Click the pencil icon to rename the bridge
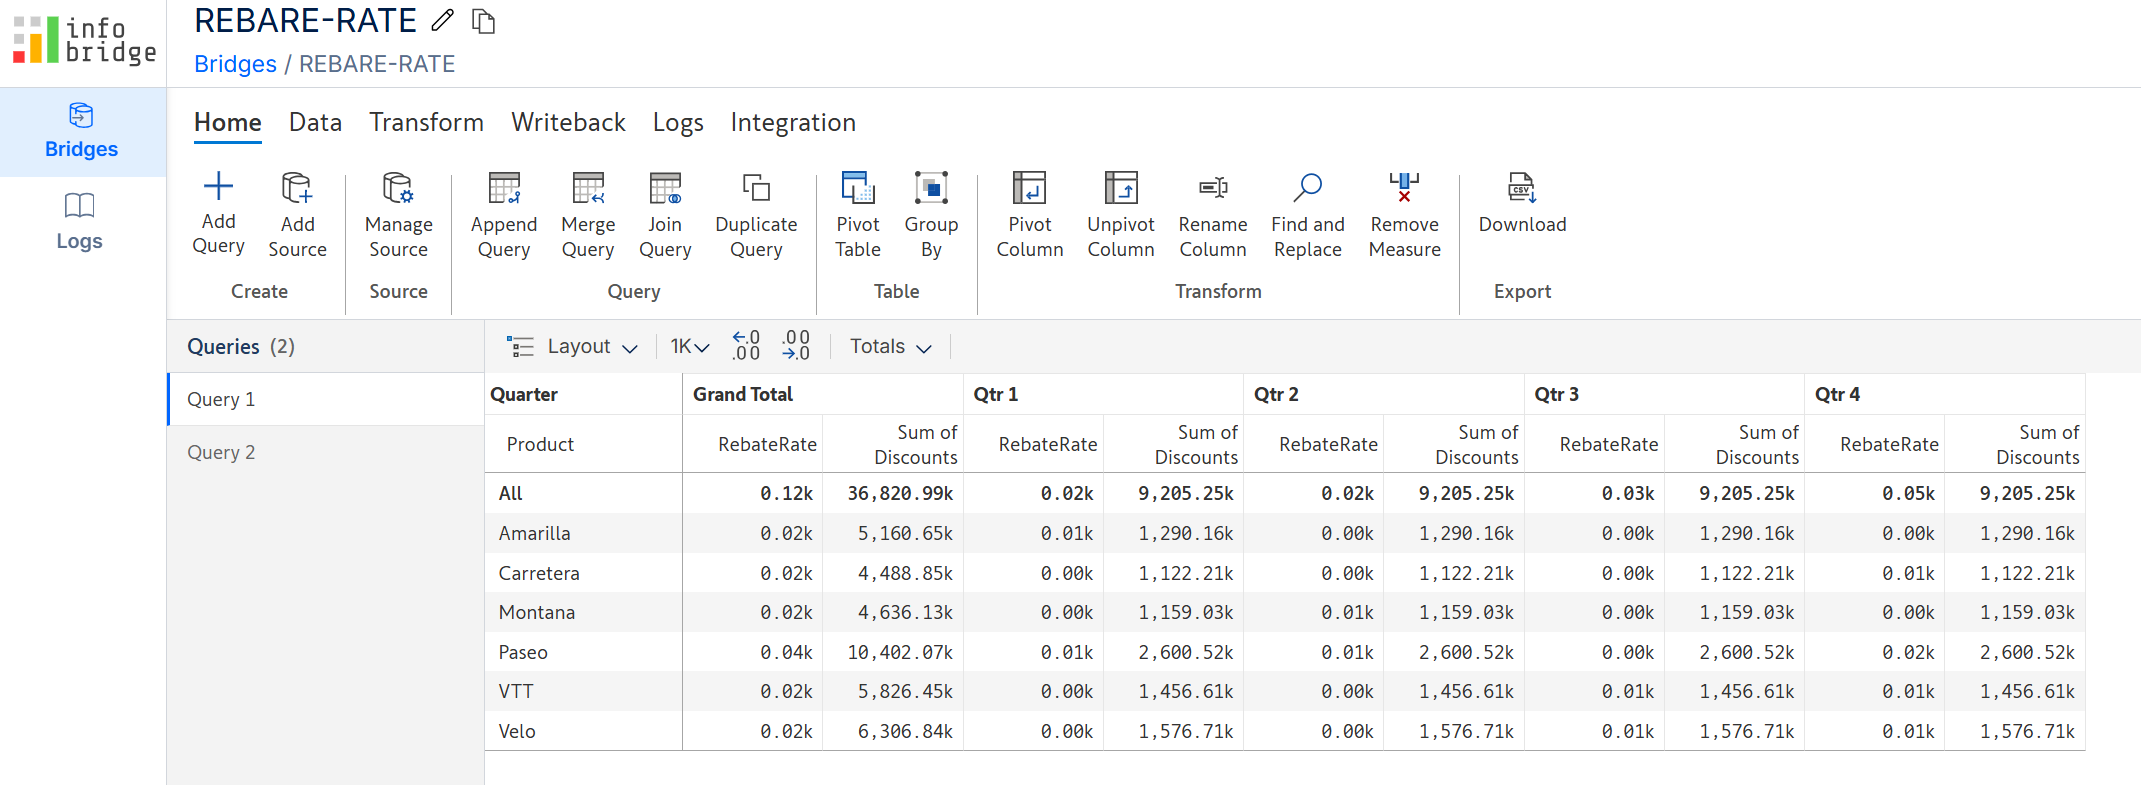 click(x=442, y=20)
